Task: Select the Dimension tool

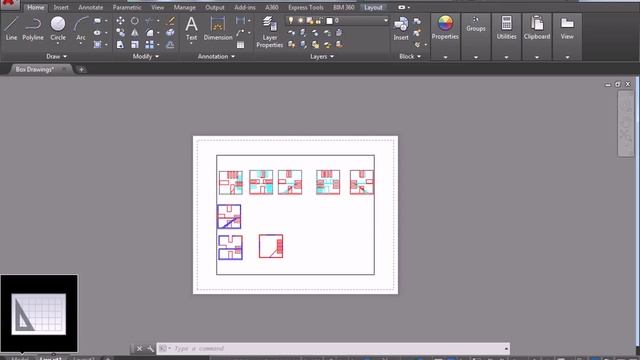Action: pos(218,29)
